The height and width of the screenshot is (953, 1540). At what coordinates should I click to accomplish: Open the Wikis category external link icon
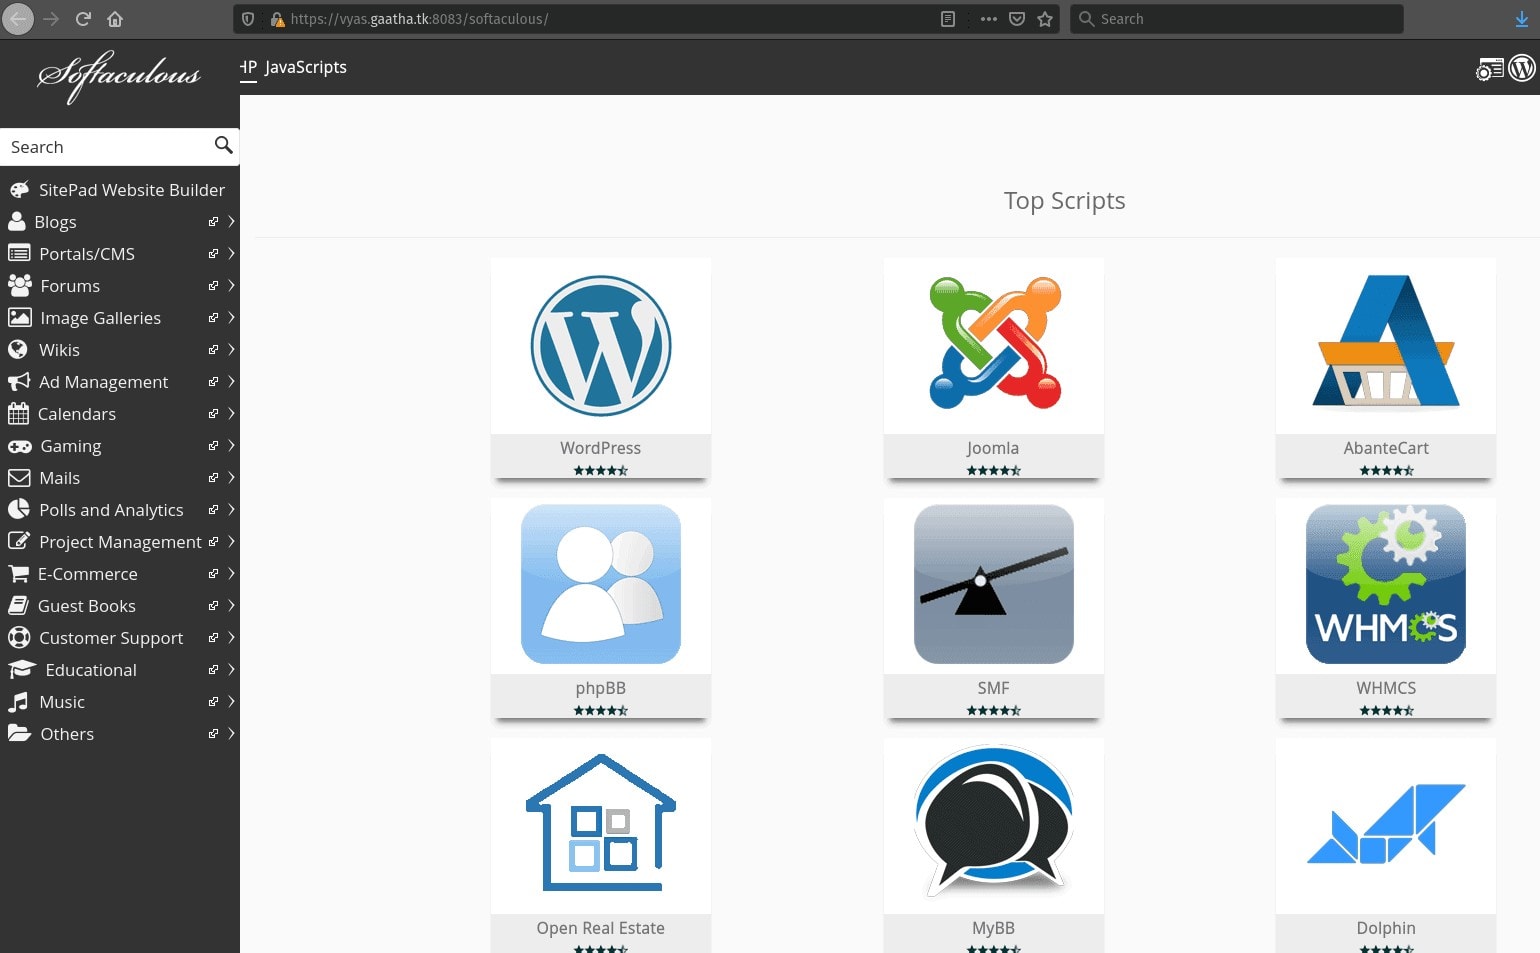point(213,350)
